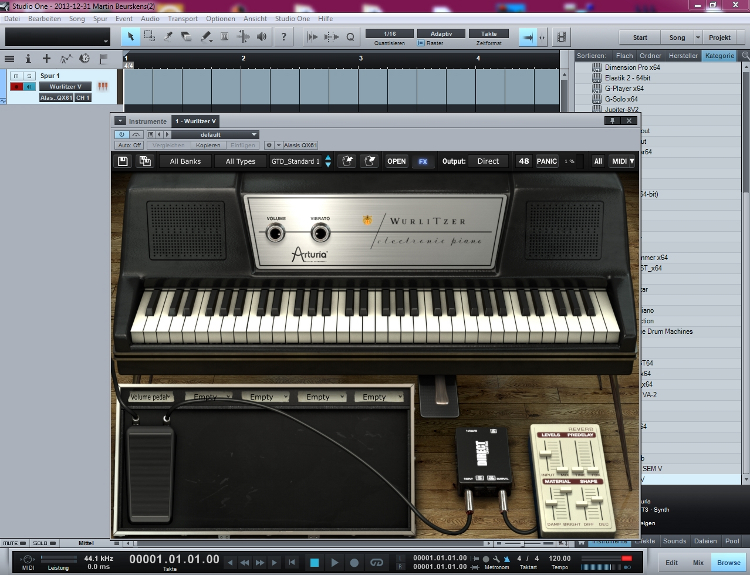Screen dimensions: 750x575
Task: Toggle autoscroll arrow button
Action: (528, 37)
